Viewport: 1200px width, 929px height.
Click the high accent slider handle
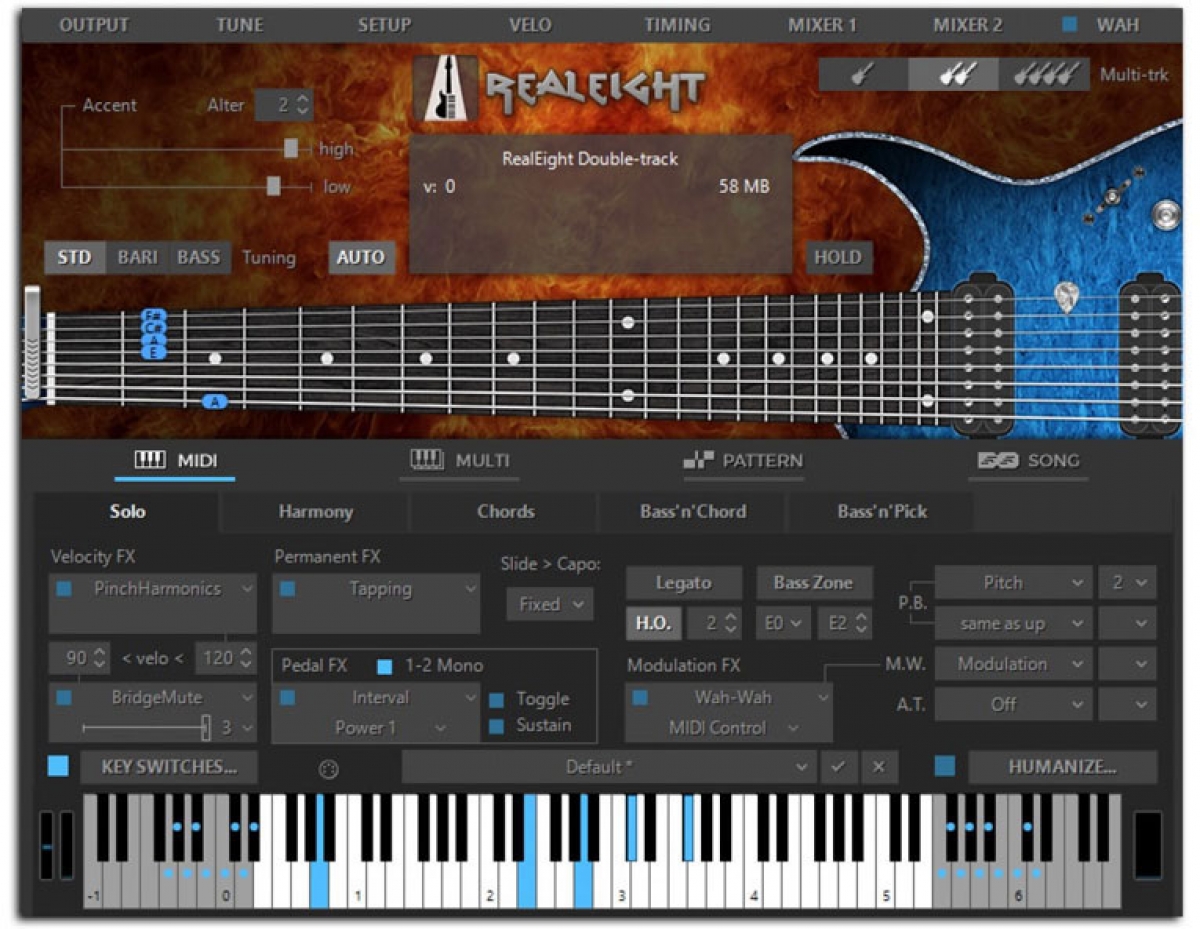coord(291,149)
